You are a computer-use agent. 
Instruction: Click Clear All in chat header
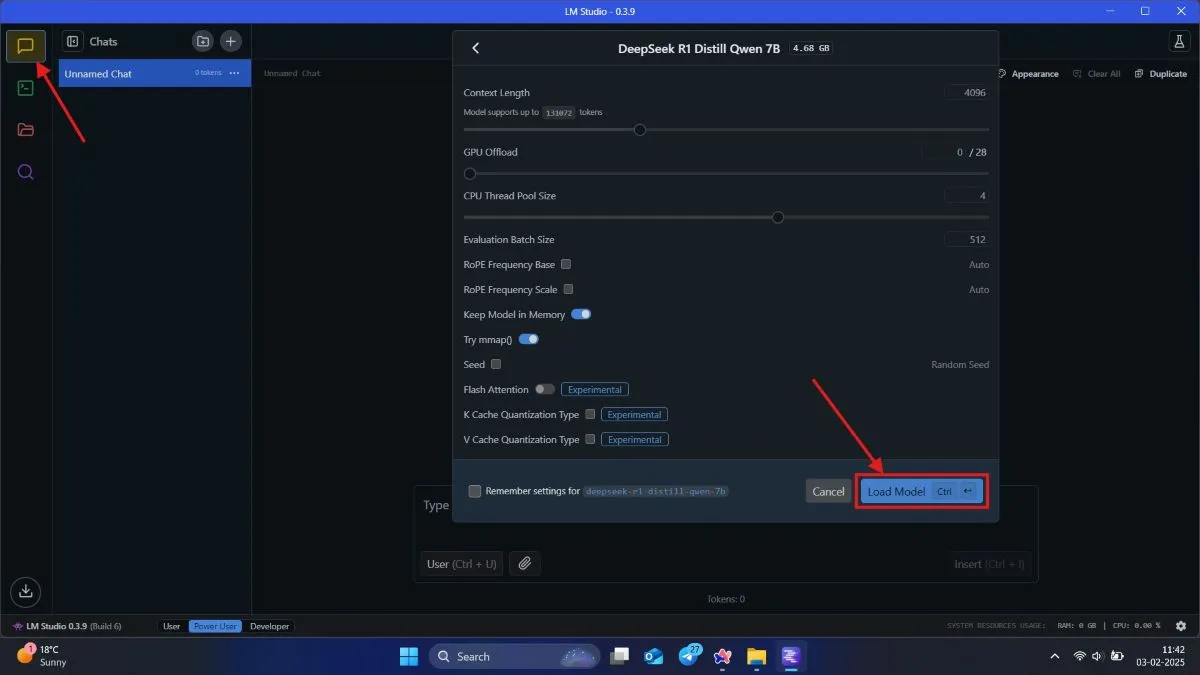(1097, 74)
